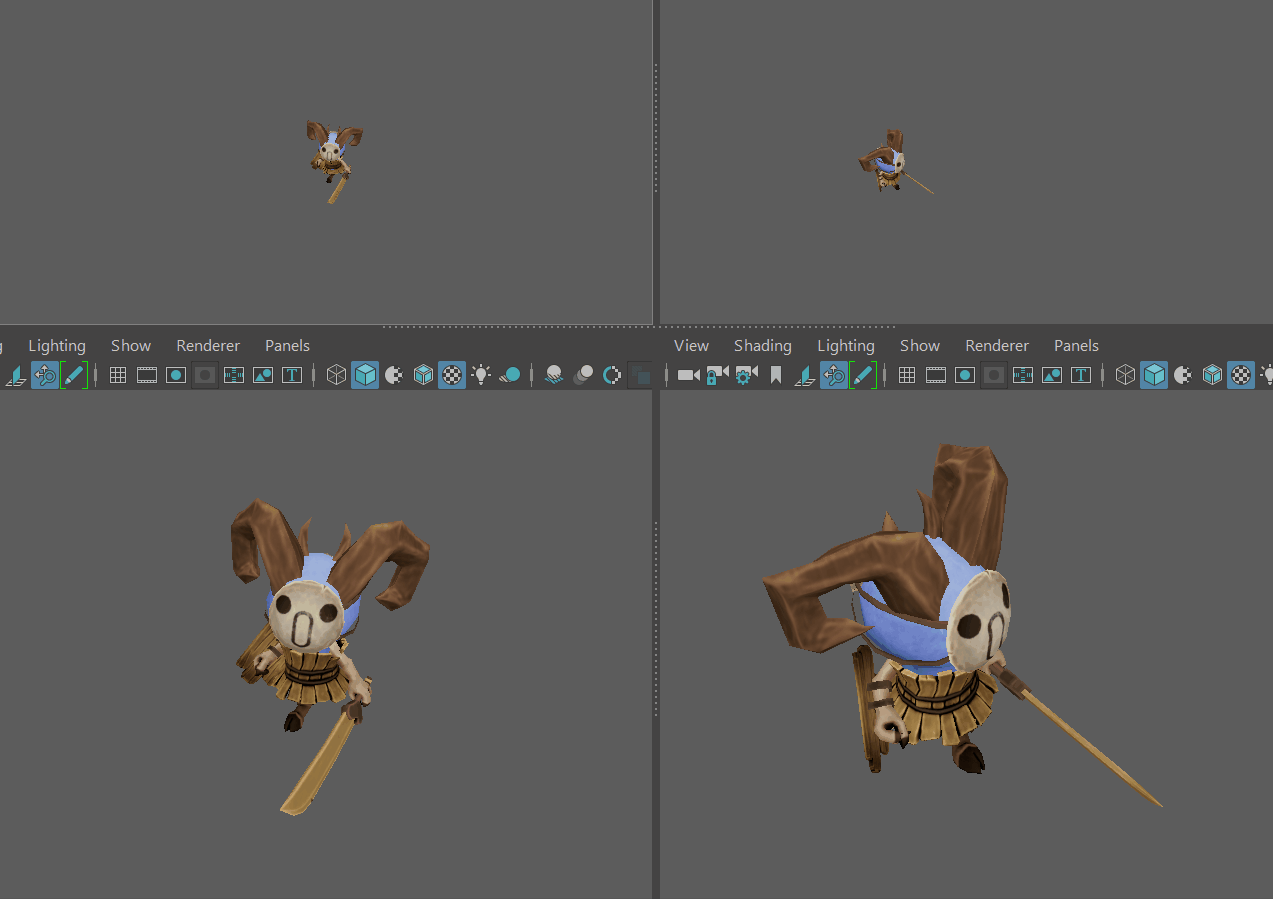Open Renderer menu of left viewport
The height and width of the screenshot is (899, 1273).
coord(208,345)
